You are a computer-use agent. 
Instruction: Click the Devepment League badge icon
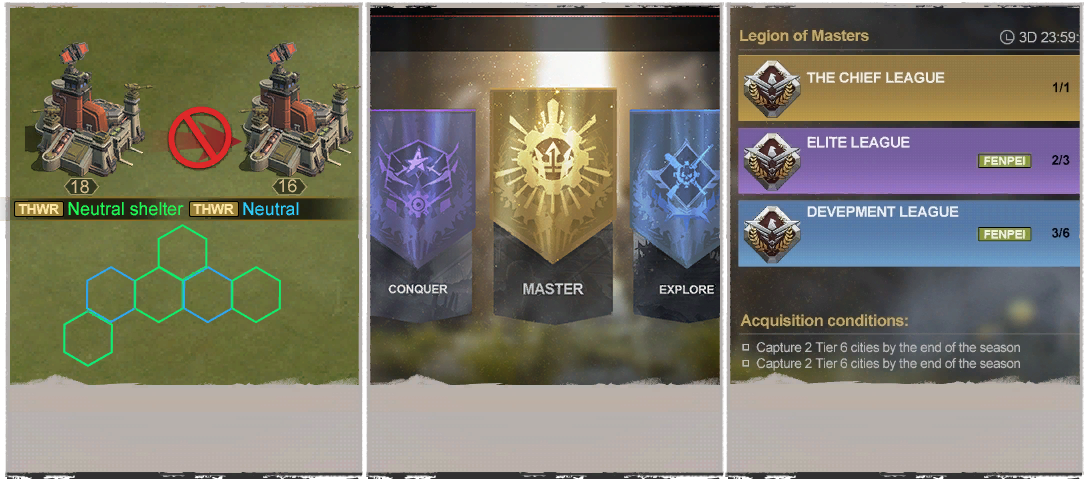(x=772, y=233)
